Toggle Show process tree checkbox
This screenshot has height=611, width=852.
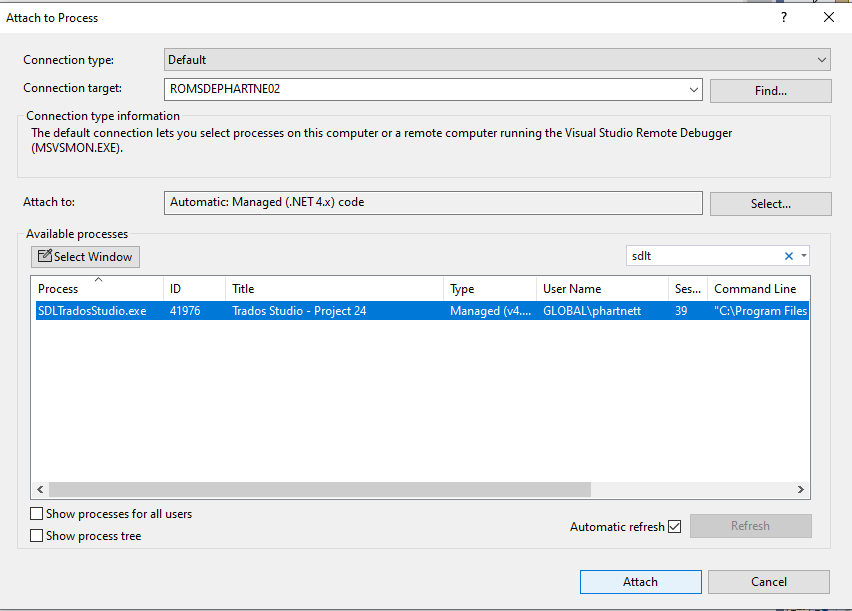coord(37,536)
